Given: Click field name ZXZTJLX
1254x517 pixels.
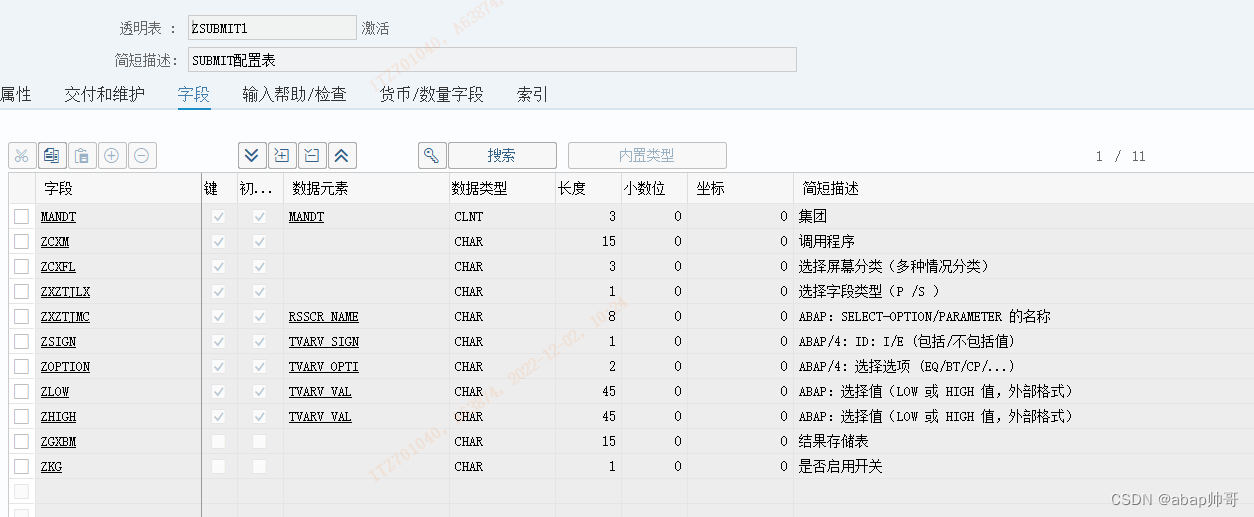Looking at the screenshot, I should (65, 291).
